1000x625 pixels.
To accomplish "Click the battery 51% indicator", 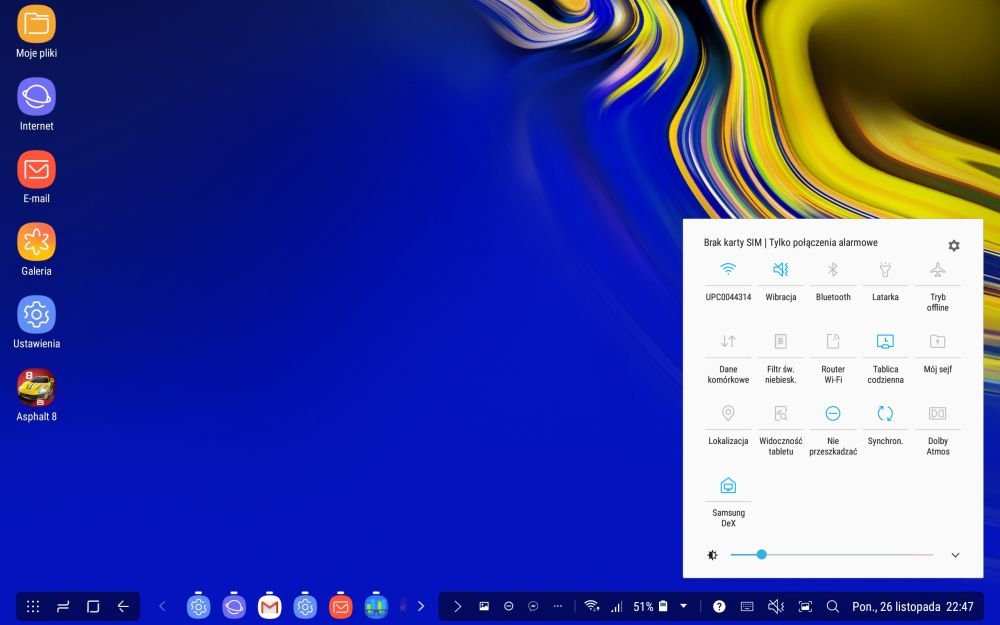I will [650, 607].
